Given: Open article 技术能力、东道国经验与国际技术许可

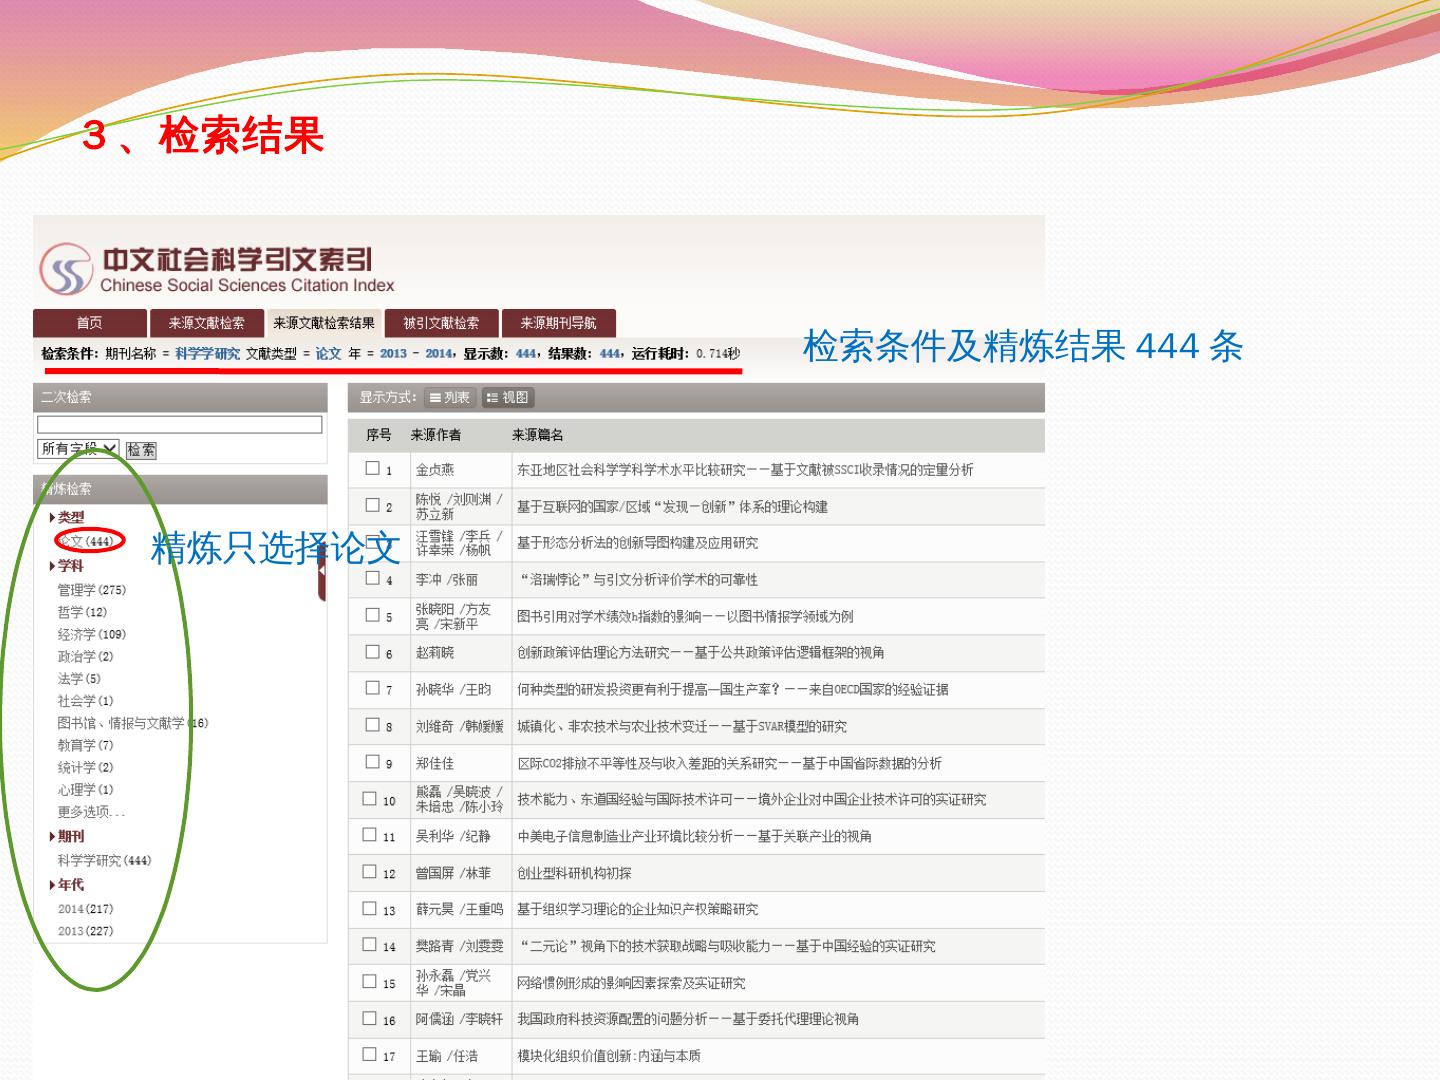Looking at the screenshot, I should pyautogui.click(x=751, y=800).
